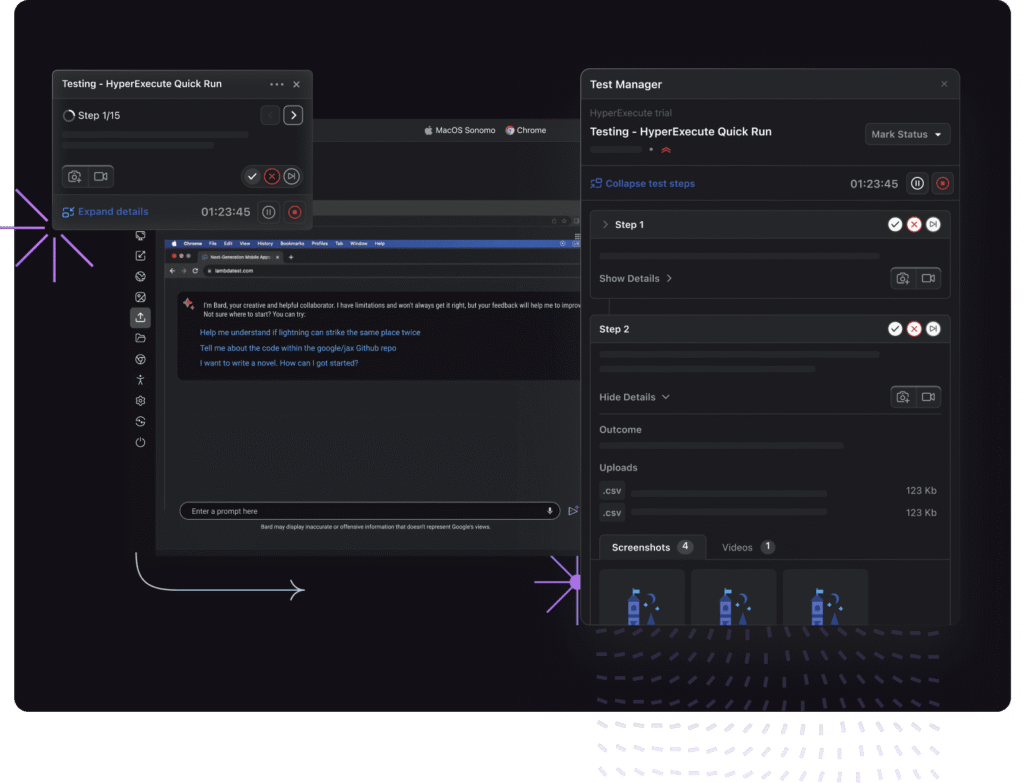Pause the timer in Test Manager
1024x783 pixels.
coord(918,184)
